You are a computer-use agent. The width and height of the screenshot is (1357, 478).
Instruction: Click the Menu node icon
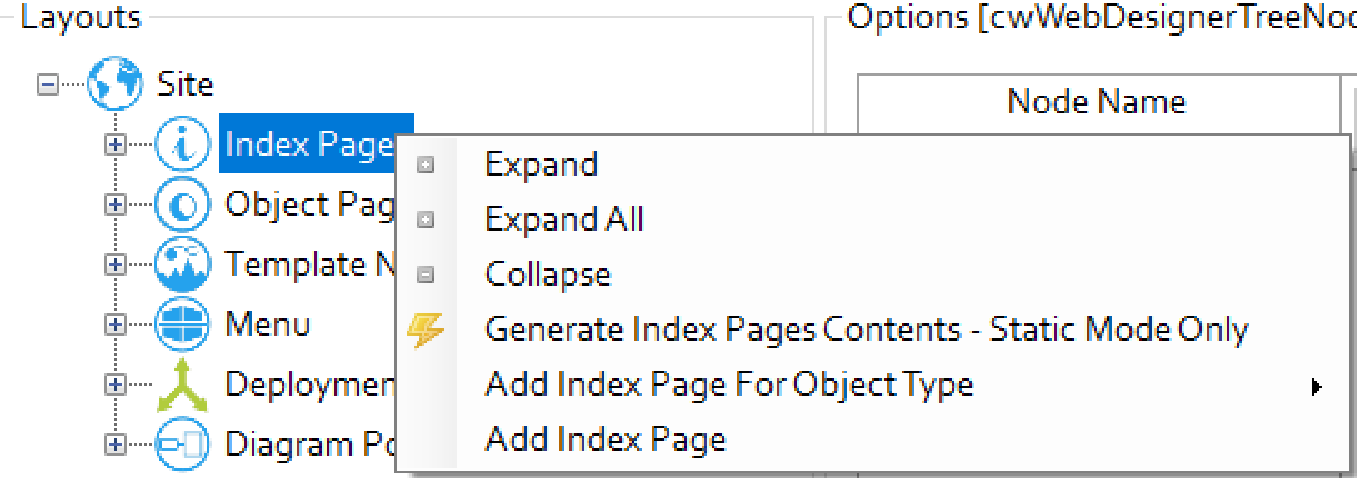pyautogui.click(x=183, y=325)
